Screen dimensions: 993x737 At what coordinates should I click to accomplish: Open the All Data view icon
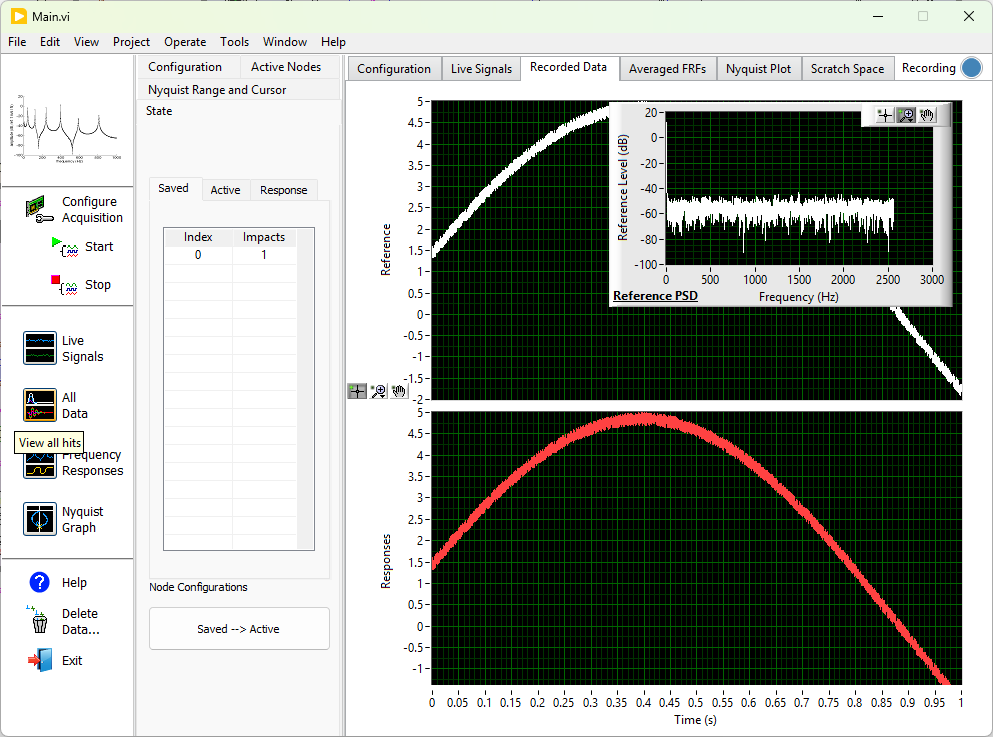tap(40, 405)
